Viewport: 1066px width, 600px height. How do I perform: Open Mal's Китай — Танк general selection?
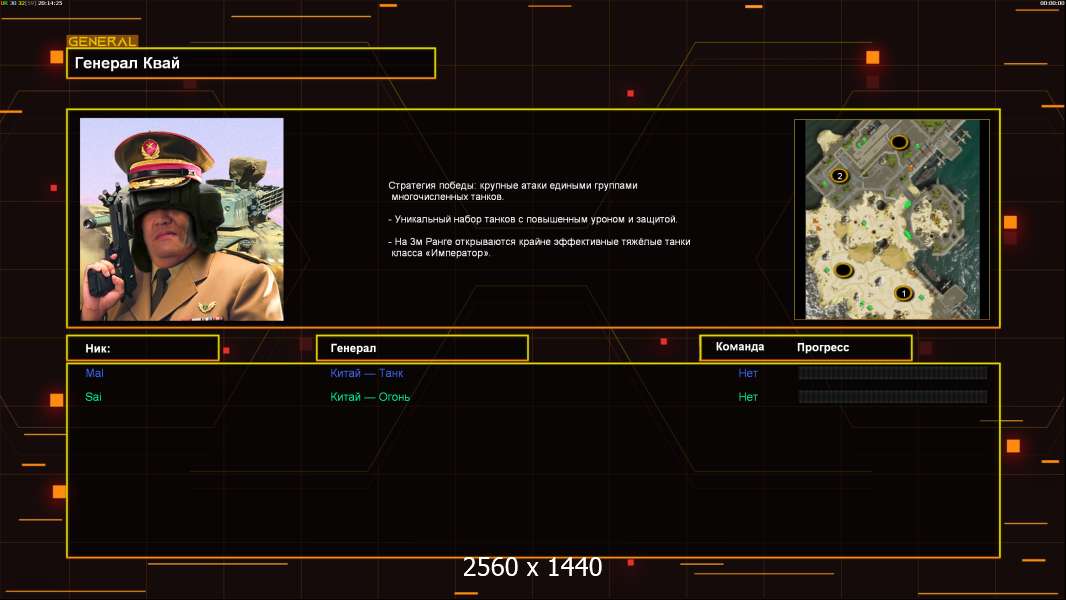[x=367, y=373]
